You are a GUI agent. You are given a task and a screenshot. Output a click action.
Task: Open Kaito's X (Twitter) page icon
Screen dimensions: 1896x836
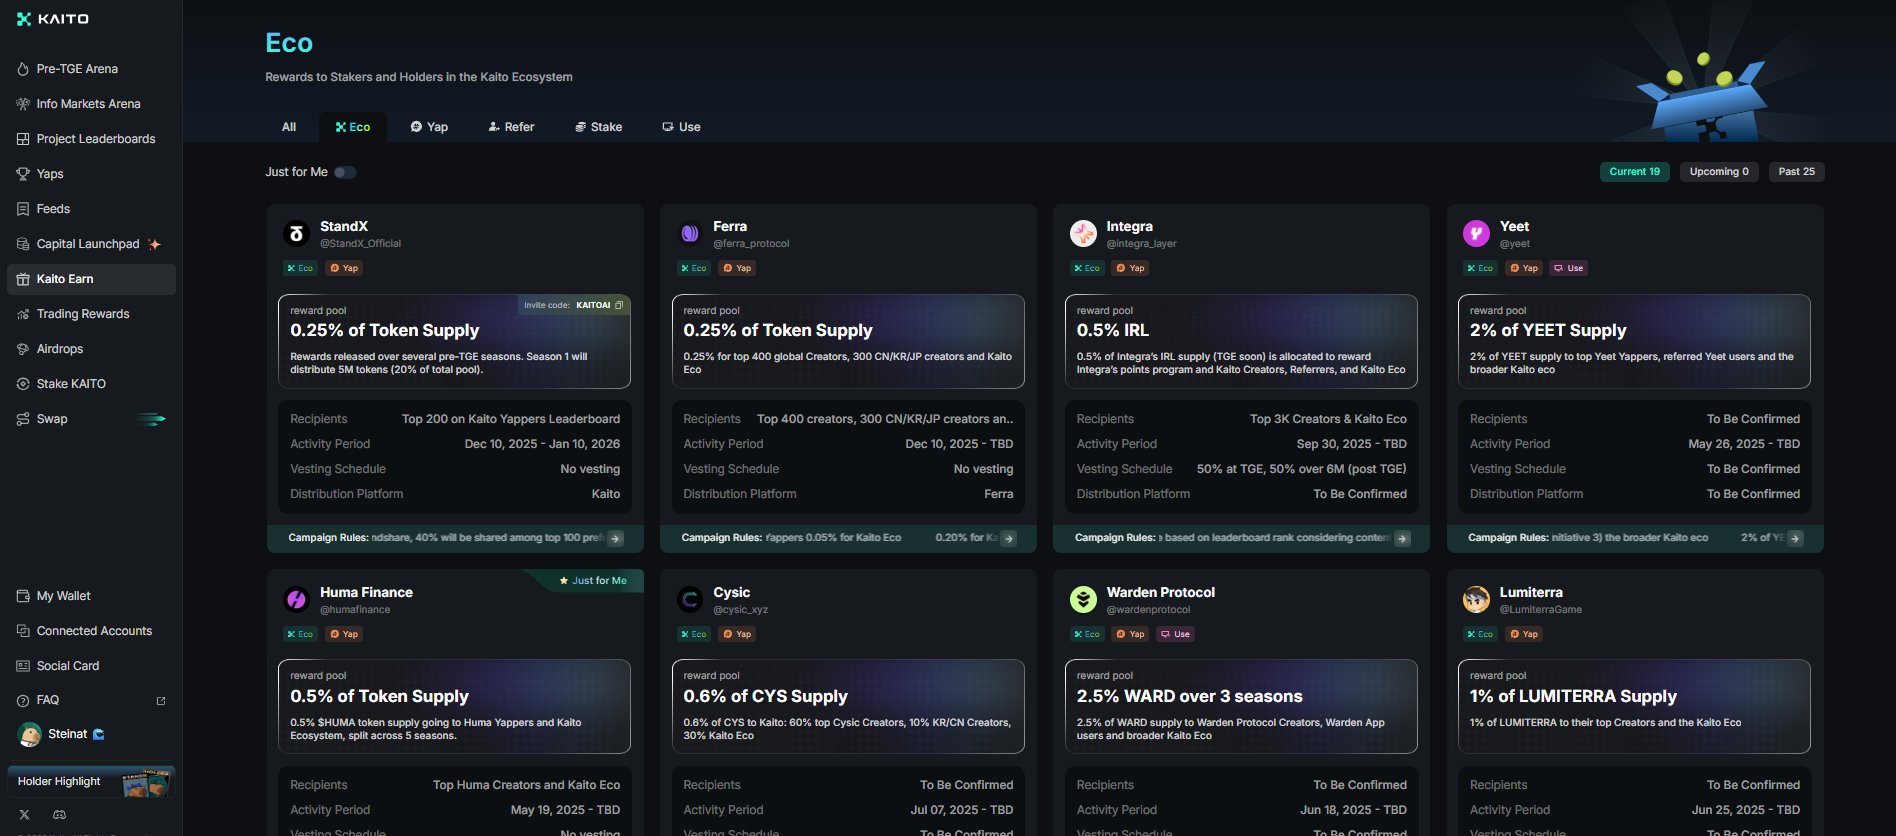coord(24,815)
